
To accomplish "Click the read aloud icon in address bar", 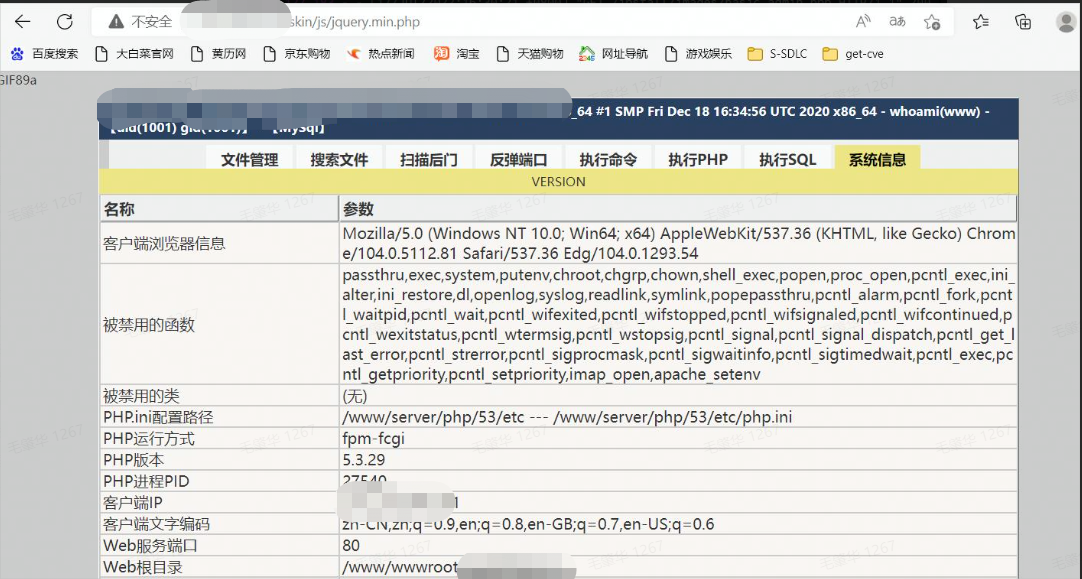I will (x=863, y=21).
